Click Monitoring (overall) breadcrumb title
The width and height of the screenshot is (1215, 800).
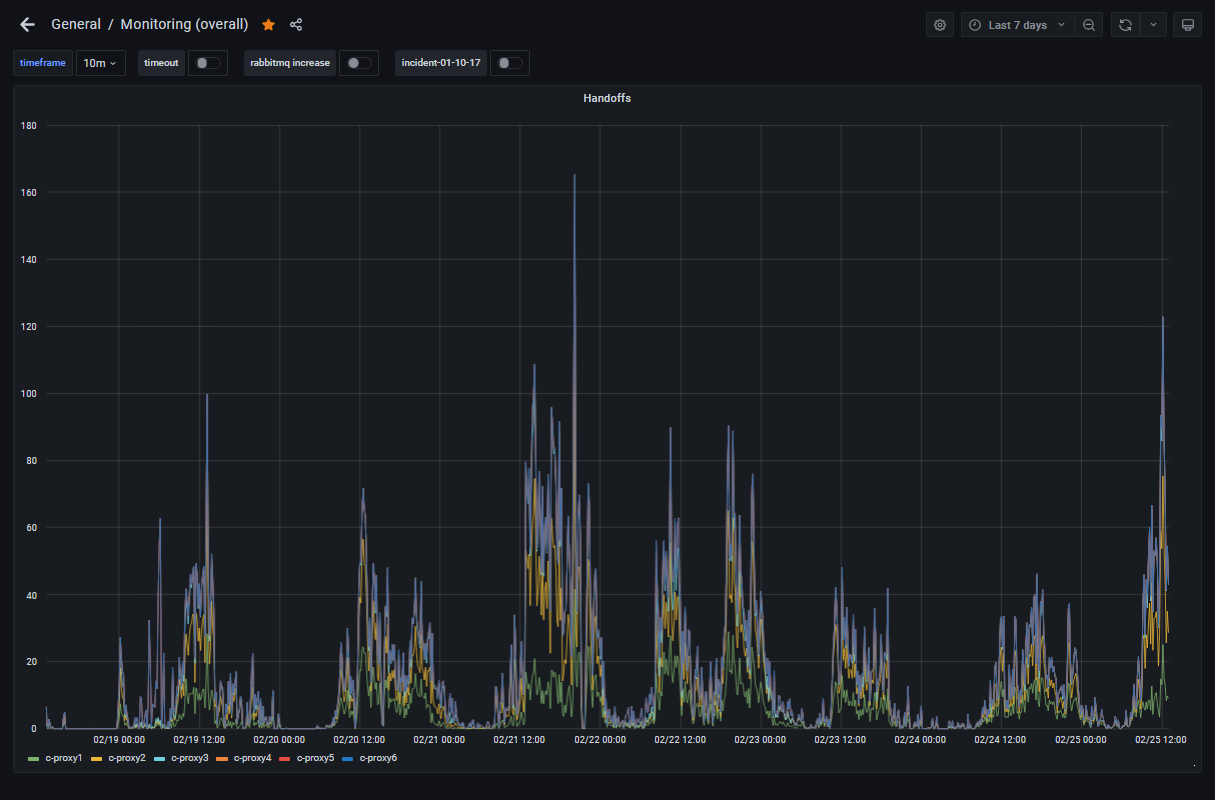coord(184,25)
